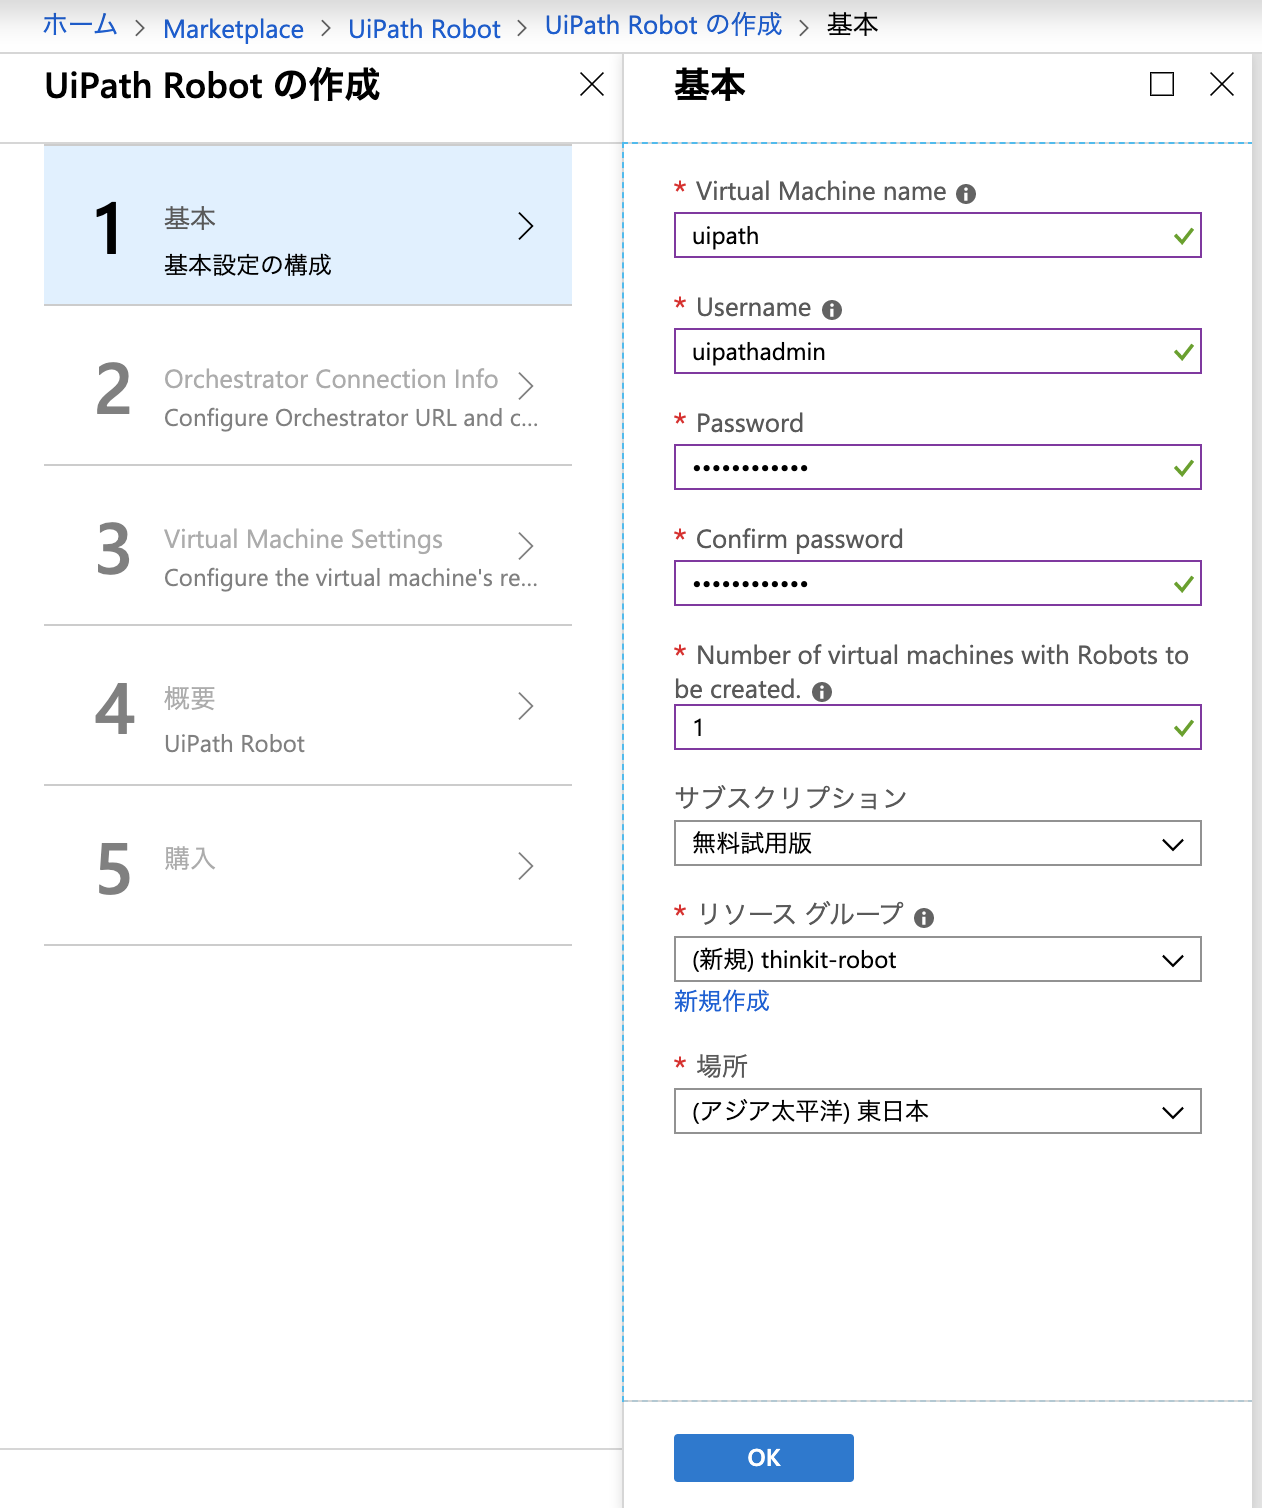Go to ホーム in breadcrumb
Viewport: 1262px width, 1508px height.
(x=80, y=25)
